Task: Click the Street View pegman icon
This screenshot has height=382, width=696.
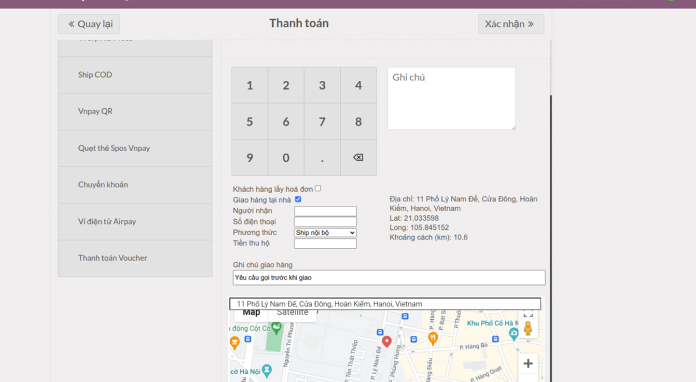Action: [528, 328]
